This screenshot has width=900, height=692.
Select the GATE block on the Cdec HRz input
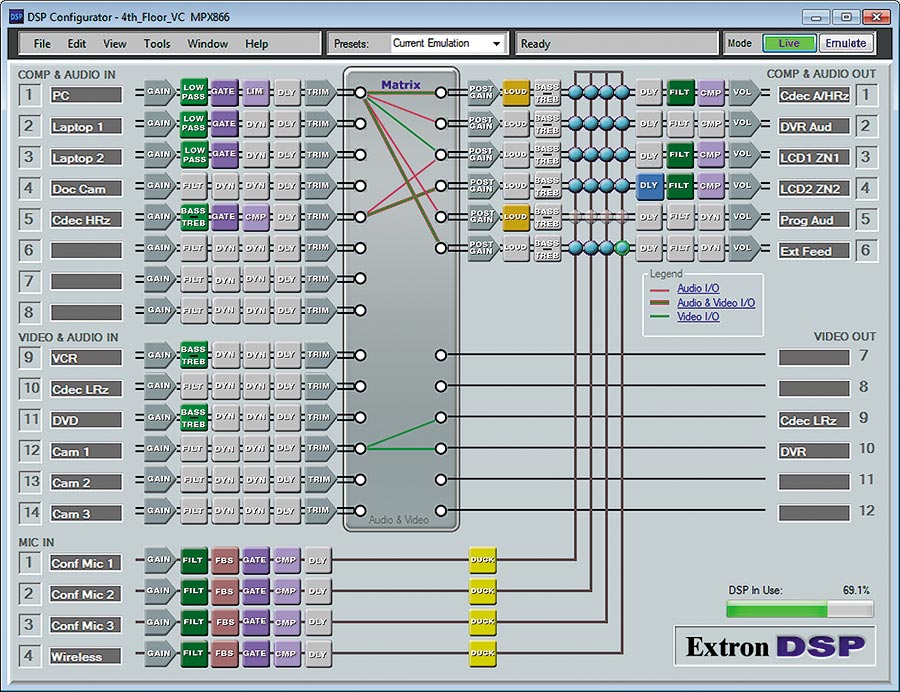click(222, 219)
